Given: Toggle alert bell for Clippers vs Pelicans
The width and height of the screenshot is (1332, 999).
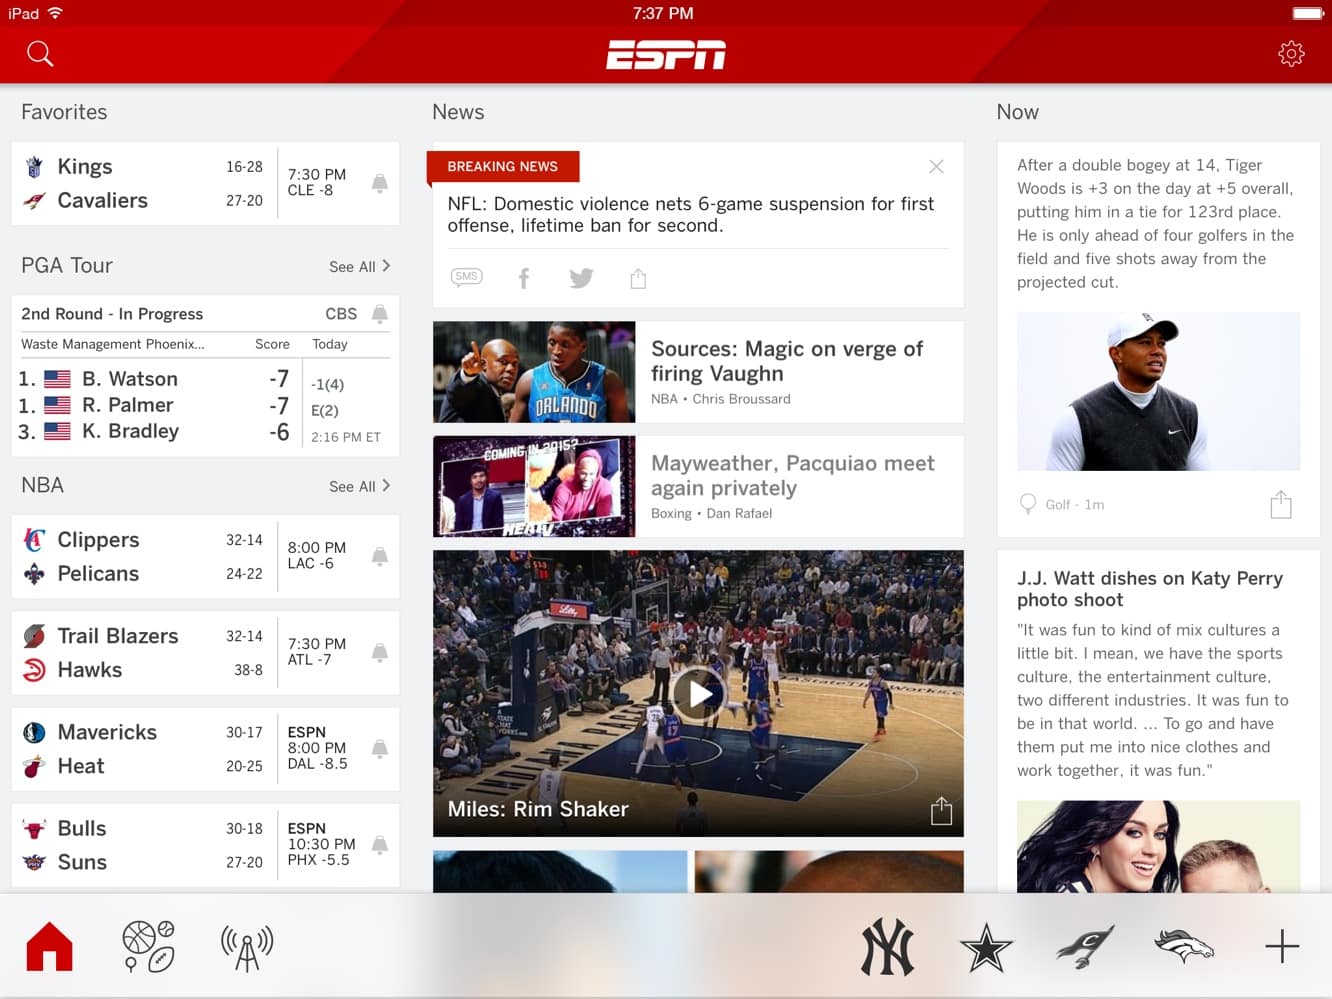Looking at the screenshot, I should click(380, 556).
